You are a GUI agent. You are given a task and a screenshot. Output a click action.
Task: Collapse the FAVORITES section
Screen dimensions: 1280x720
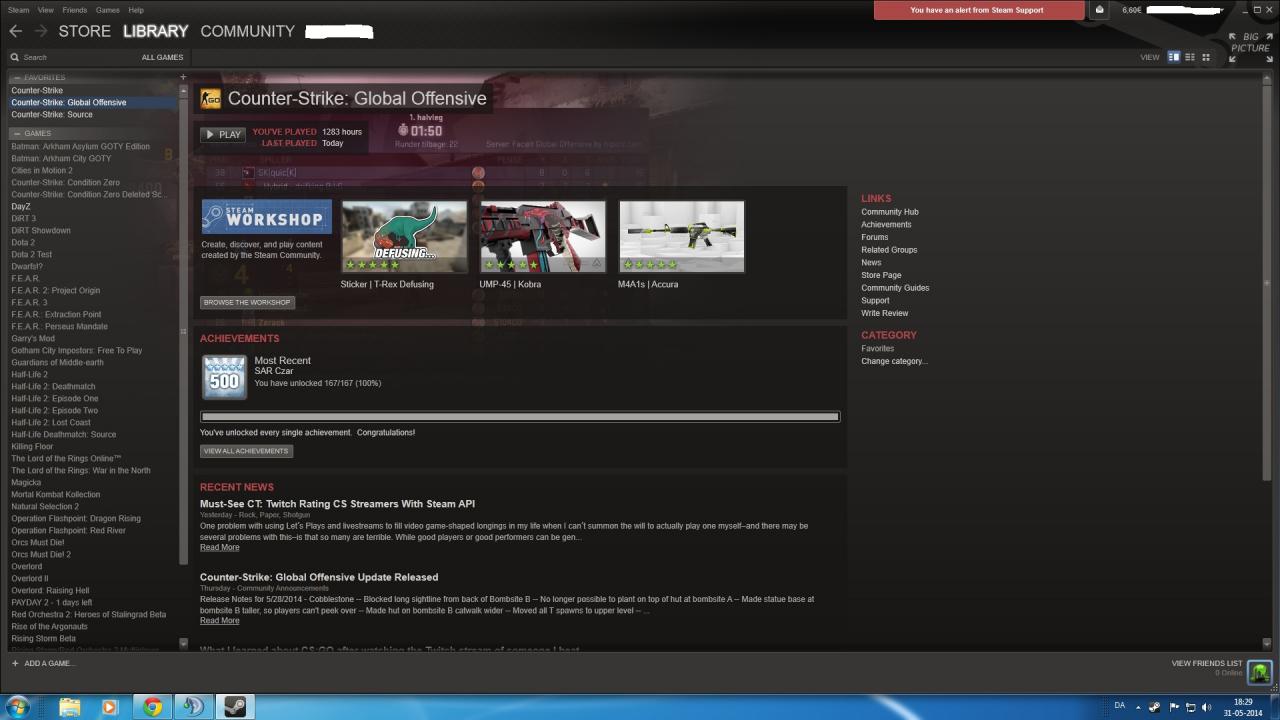coord(15,77)
